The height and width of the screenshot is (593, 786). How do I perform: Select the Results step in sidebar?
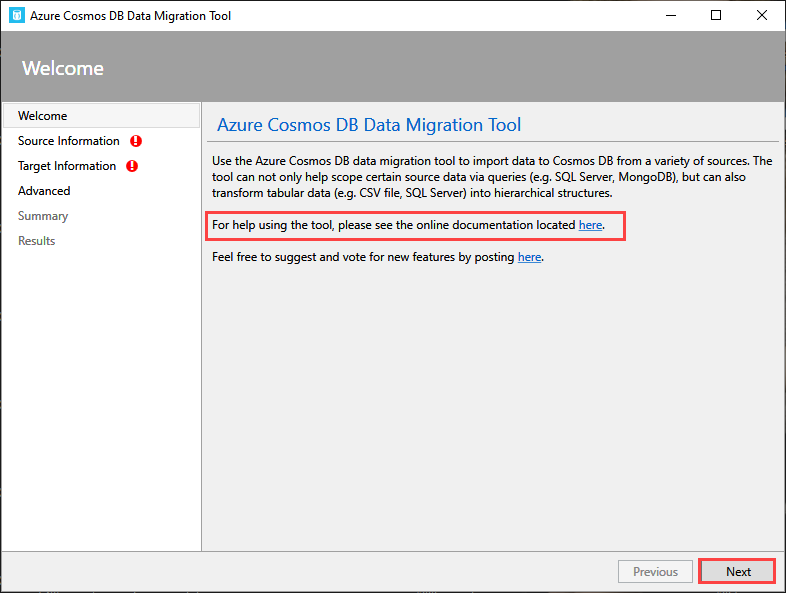(x=37, y=241)
